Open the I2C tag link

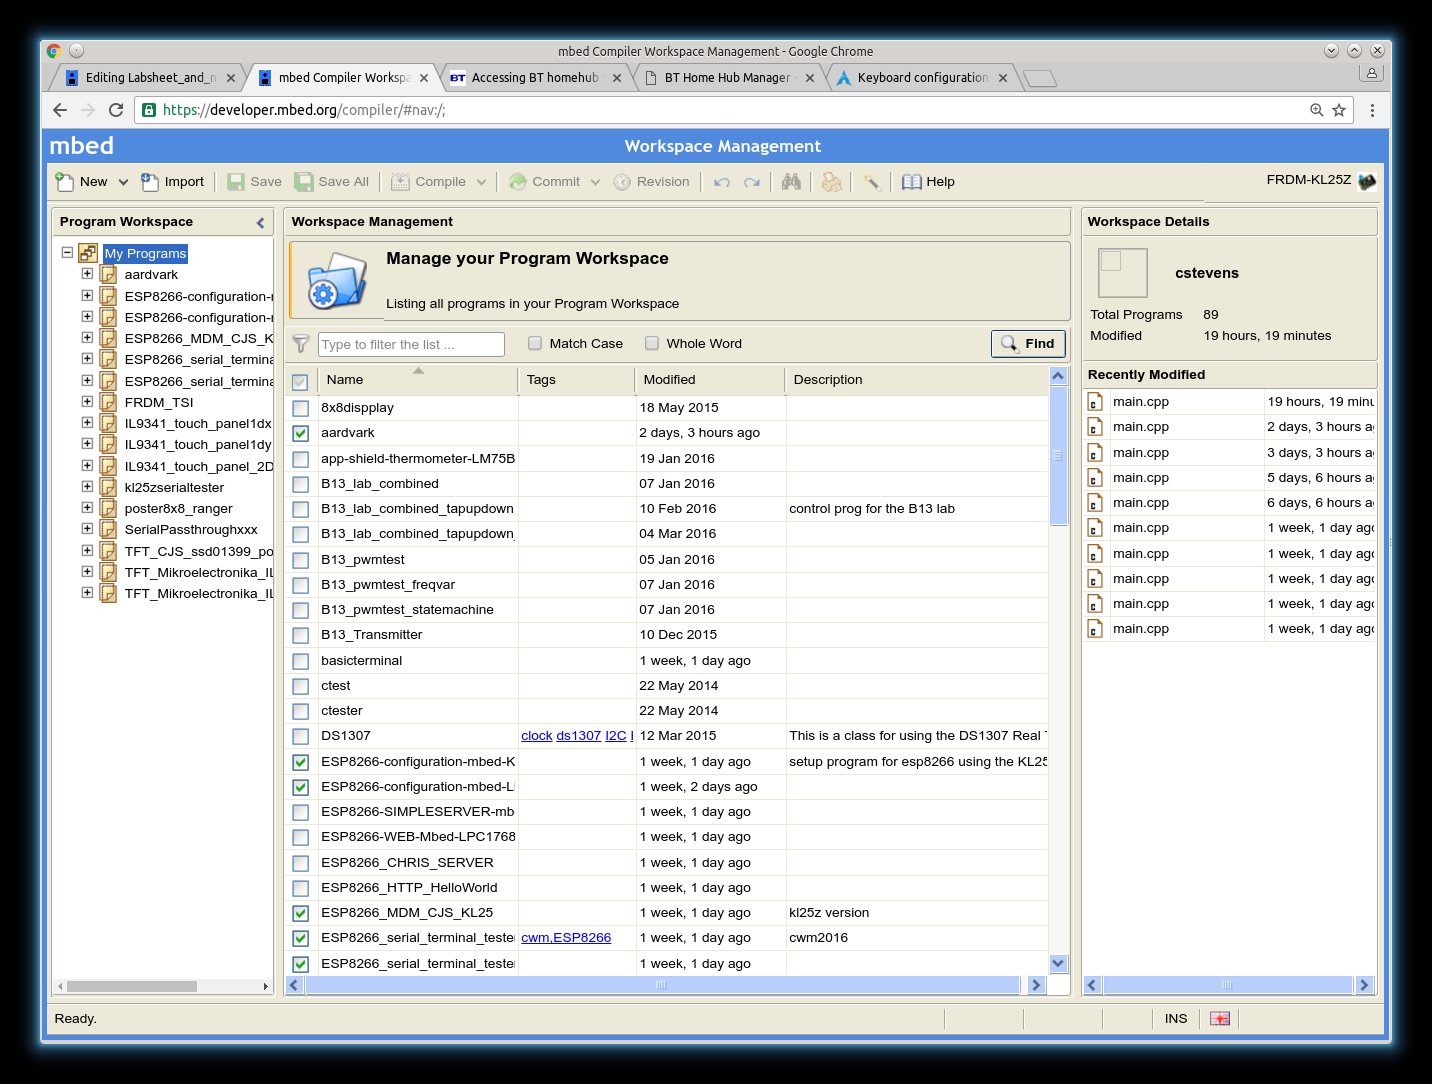coord(616,736)
